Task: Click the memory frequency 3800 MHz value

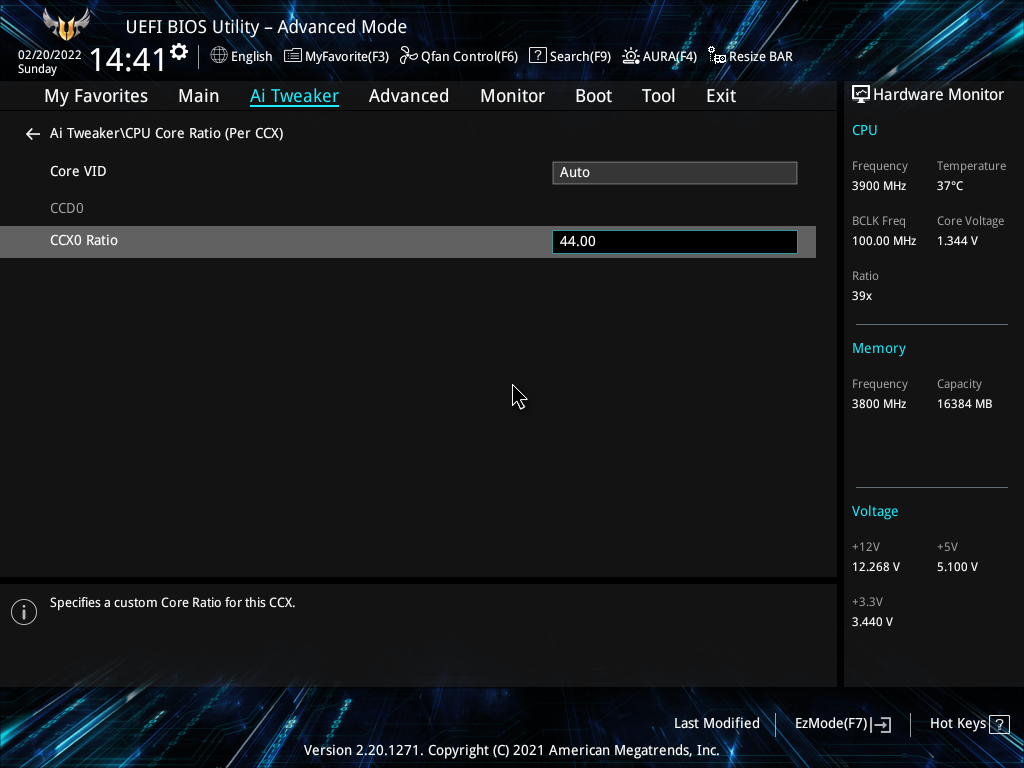Action: pos(879,404)
